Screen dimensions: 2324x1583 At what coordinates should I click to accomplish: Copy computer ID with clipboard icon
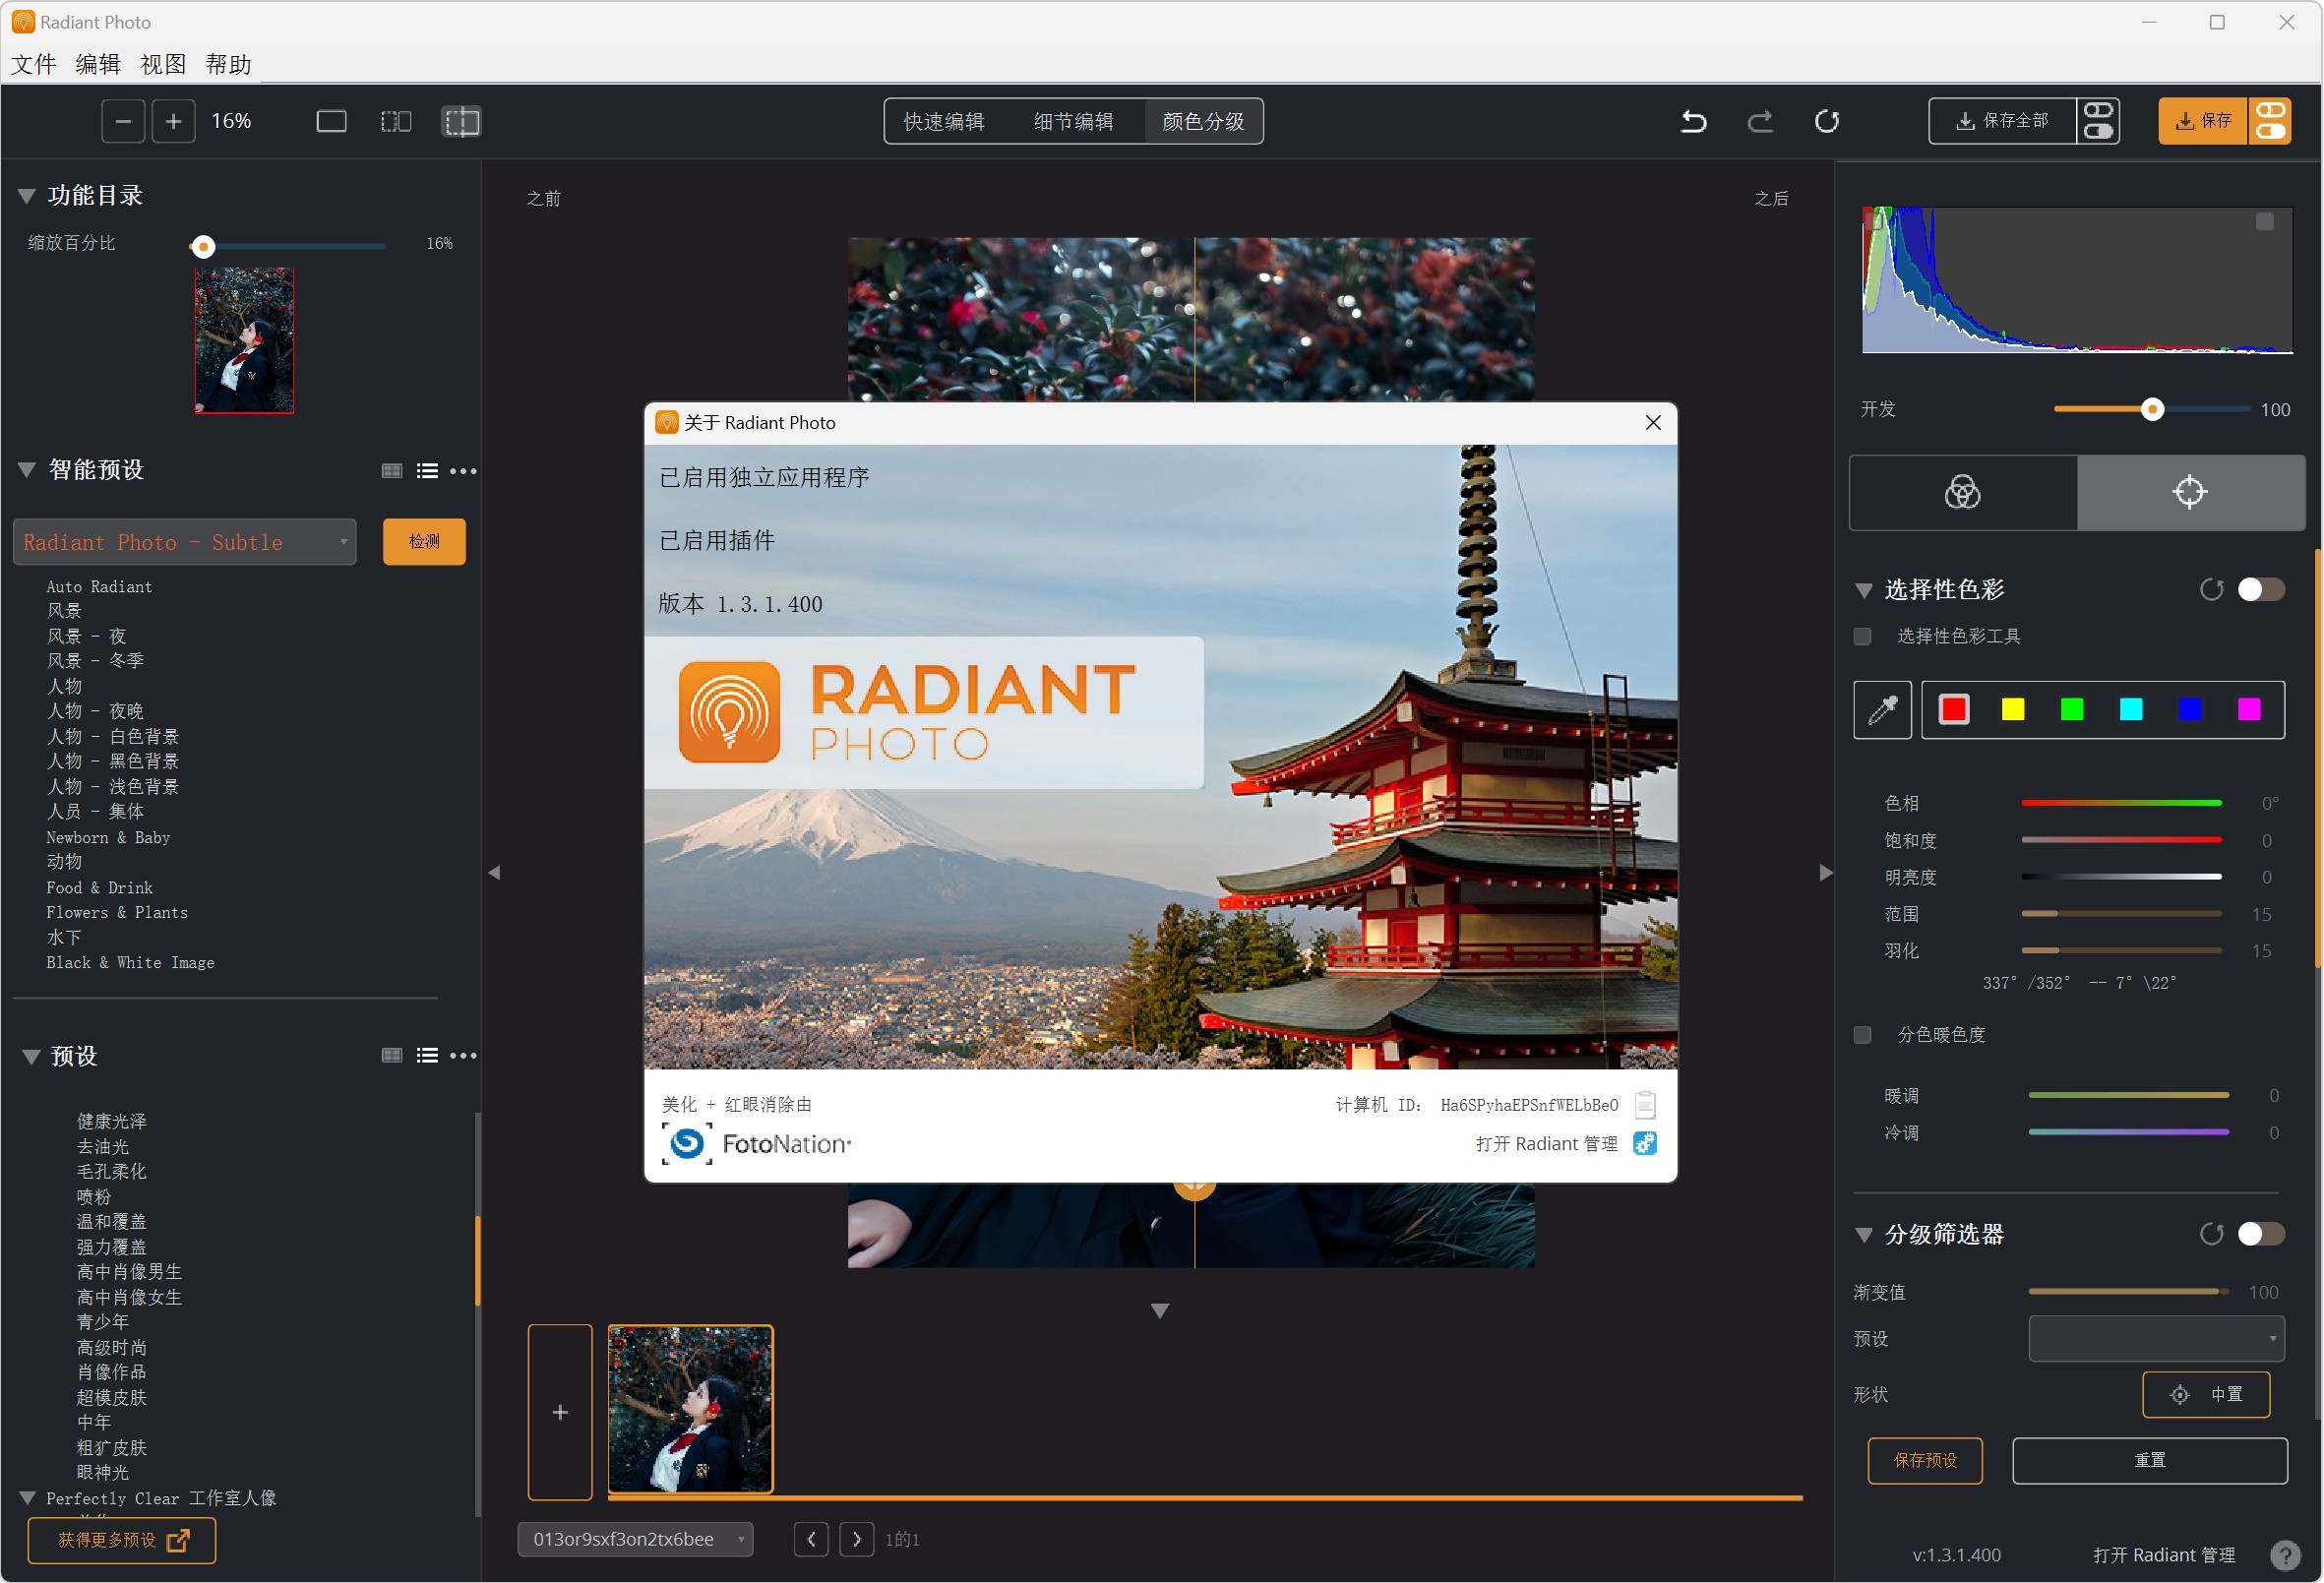pyautogui.click(x=1645, y=1105)
